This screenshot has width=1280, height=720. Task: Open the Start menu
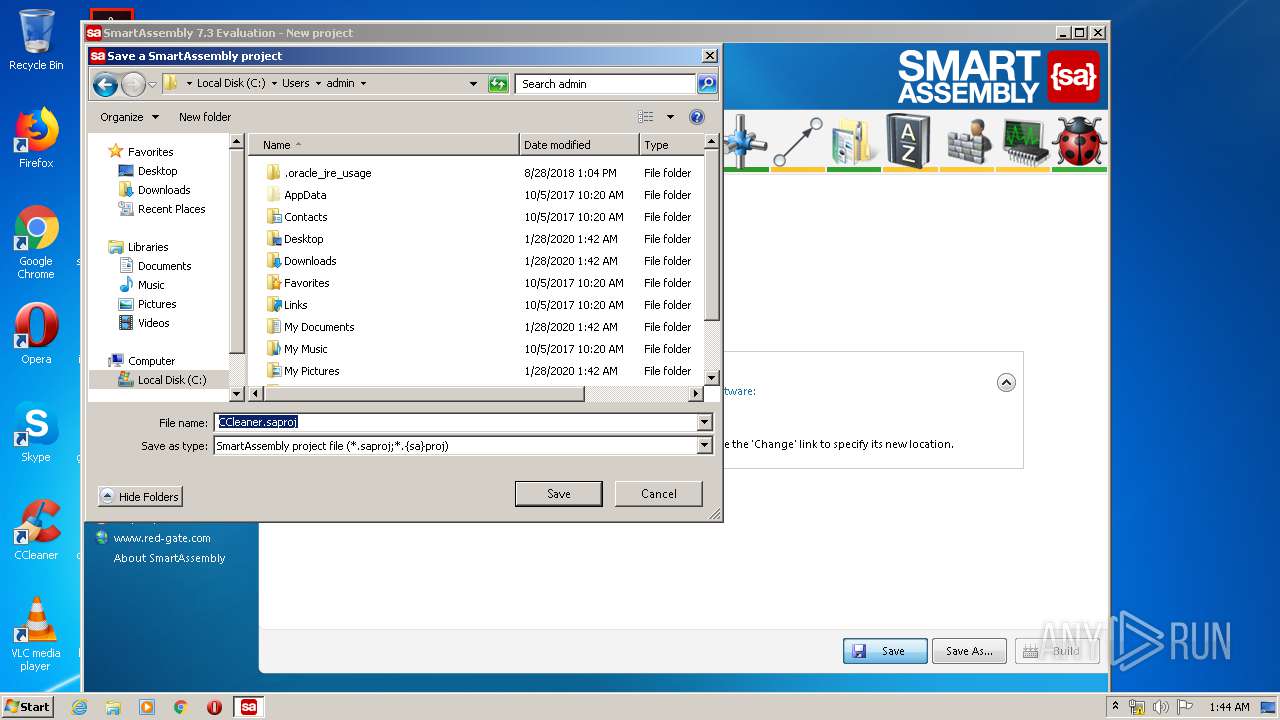(x=28, y=706)
